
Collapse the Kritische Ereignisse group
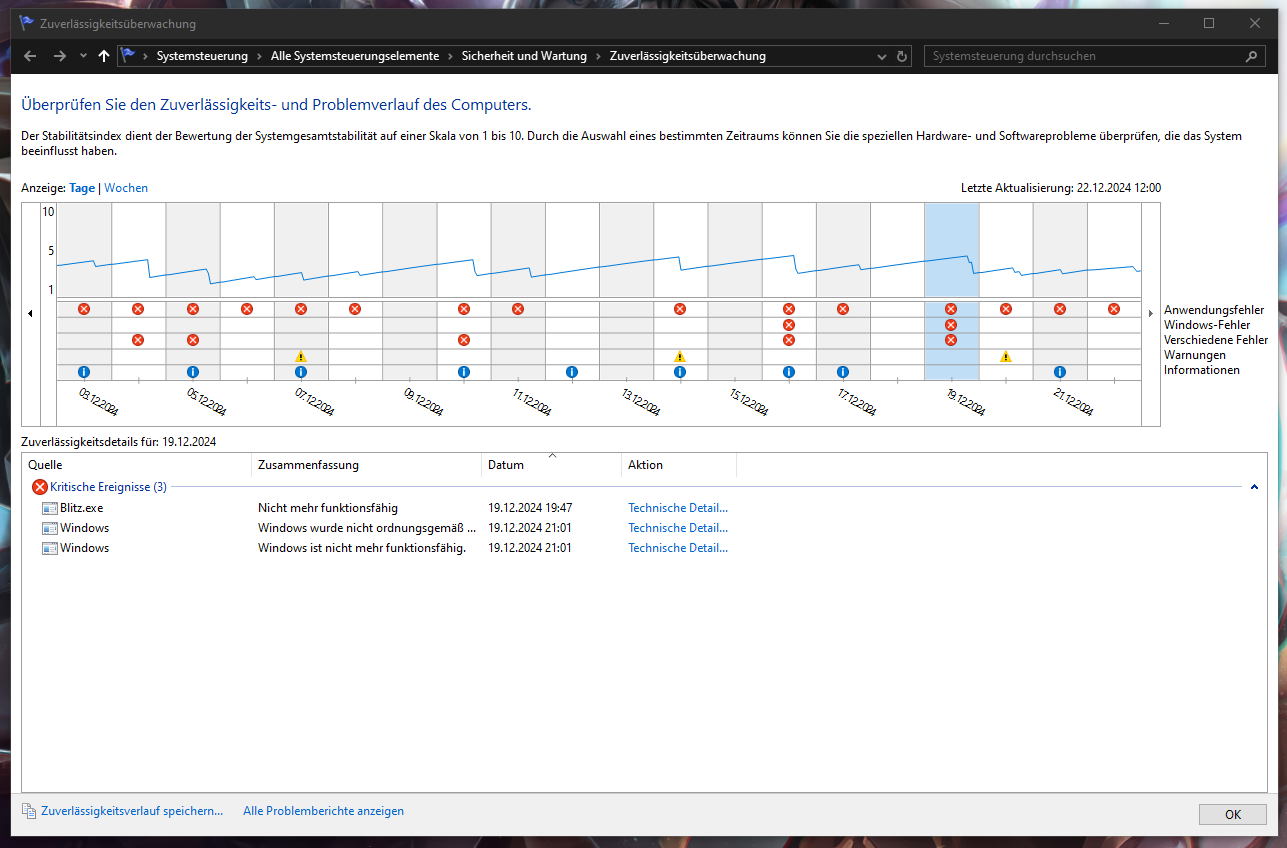[x=1254, y=487]
